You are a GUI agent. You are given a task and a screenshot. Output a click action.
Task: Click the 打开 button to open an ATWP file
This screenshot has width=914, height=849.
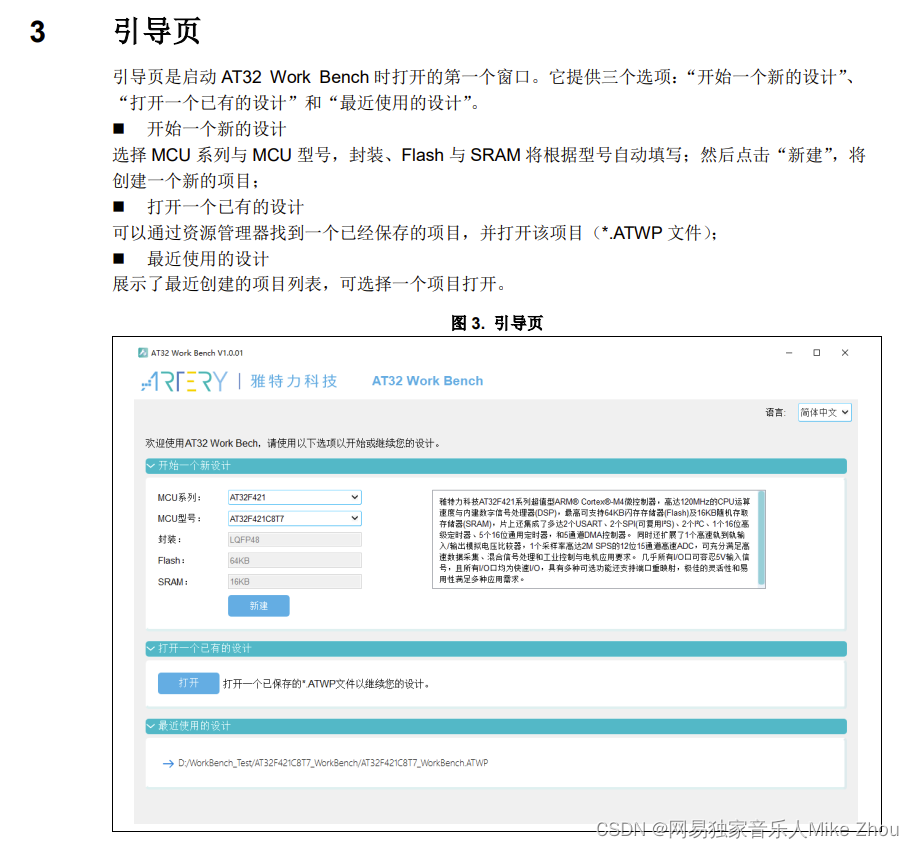[x=188, y=682]
